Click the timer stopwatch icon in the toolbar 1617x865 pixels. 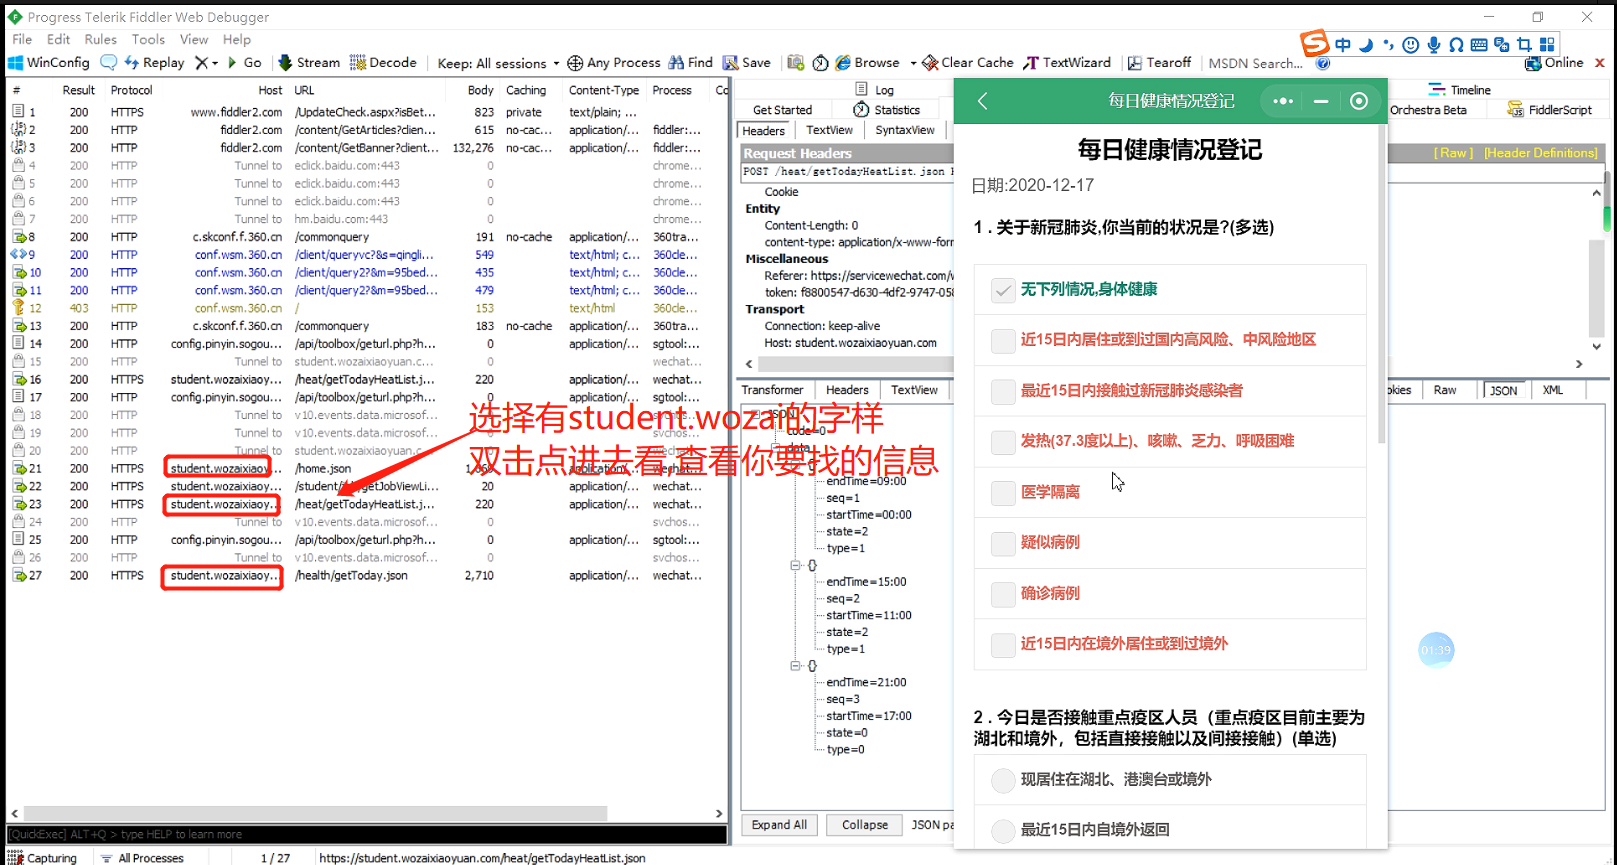[820, 63]
